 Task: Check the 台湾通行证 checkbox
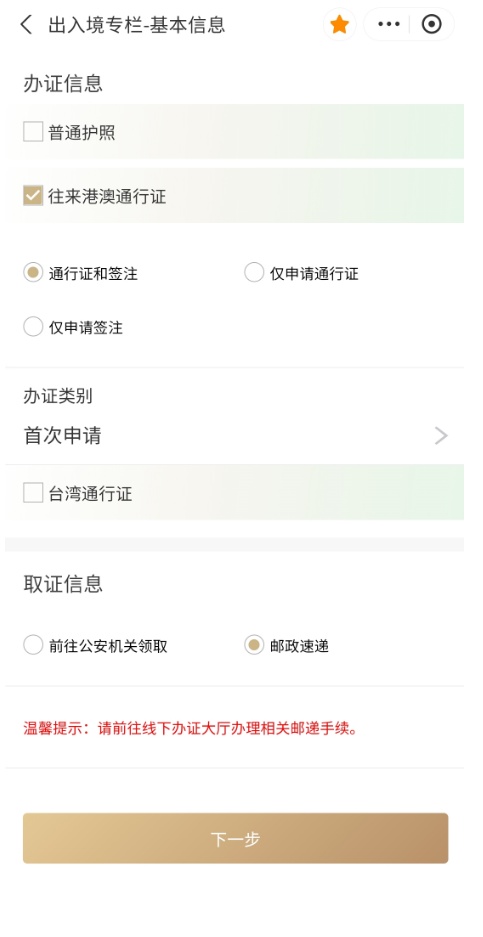pos(33,493)
